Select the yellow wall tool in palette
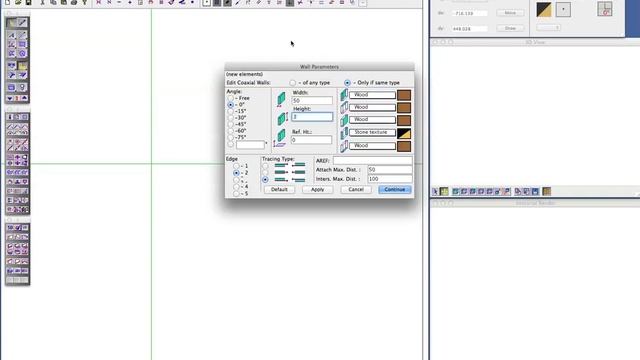The width and height of the screenshot is (640, 360). pos(22,66)
